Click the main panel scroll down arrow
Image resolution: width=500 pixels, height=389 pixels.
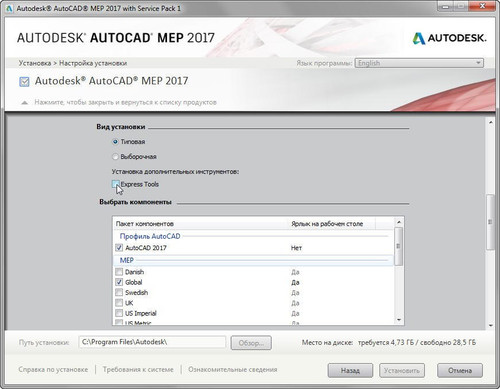point(491,325)
